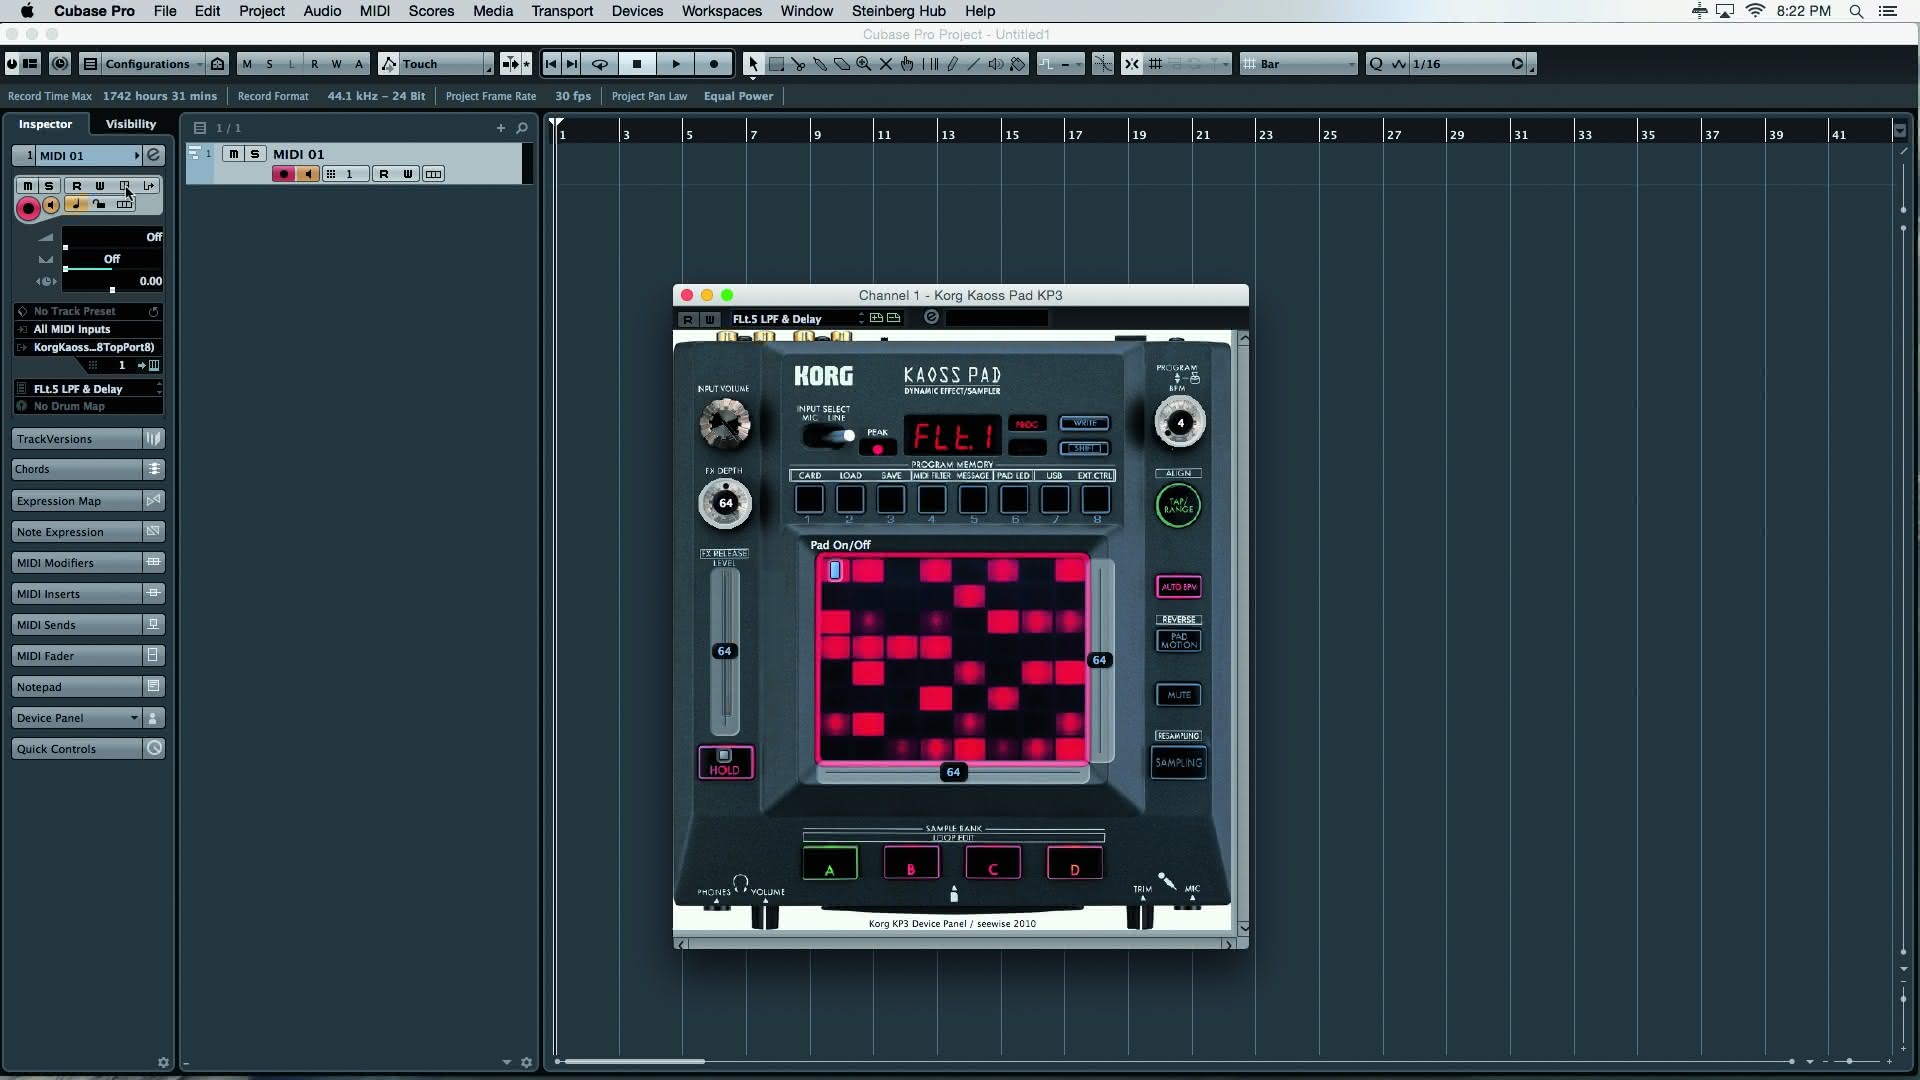This screenshot has width=1920, height=1080.
Task: Search tracks with magnifier icon
Action: [x=522, y=128]
